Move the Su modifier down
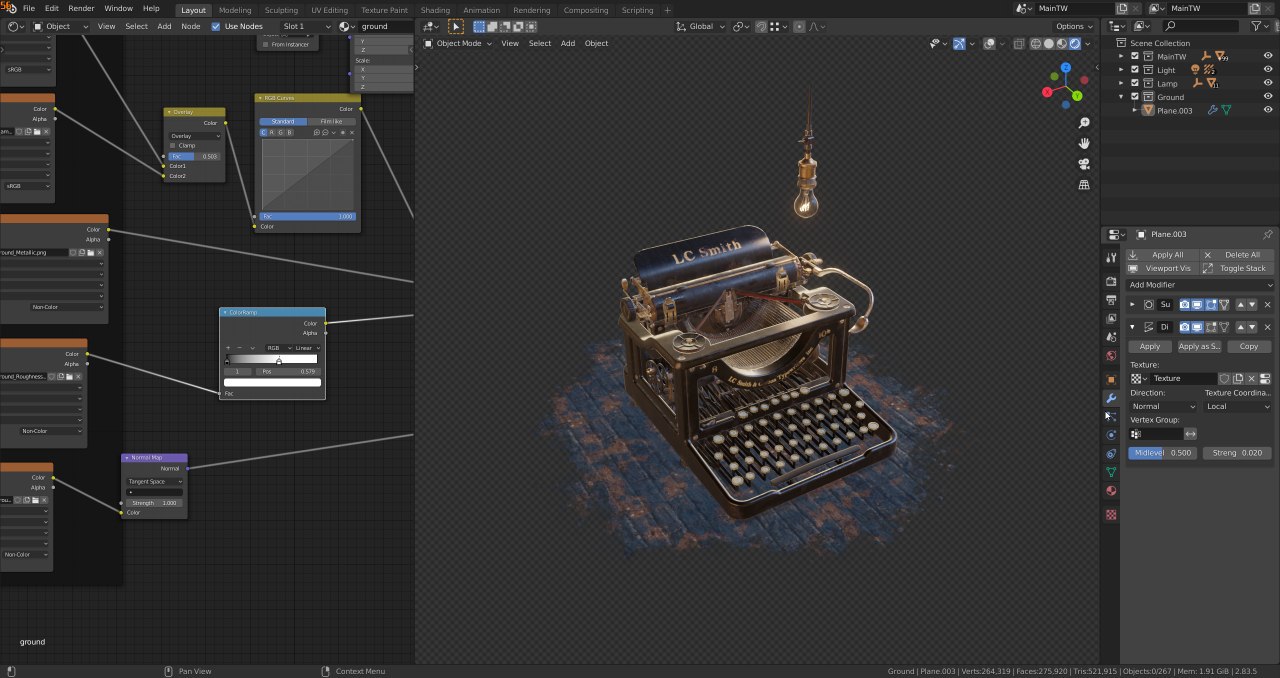 pyautogui.click(x=1252, y=304)
